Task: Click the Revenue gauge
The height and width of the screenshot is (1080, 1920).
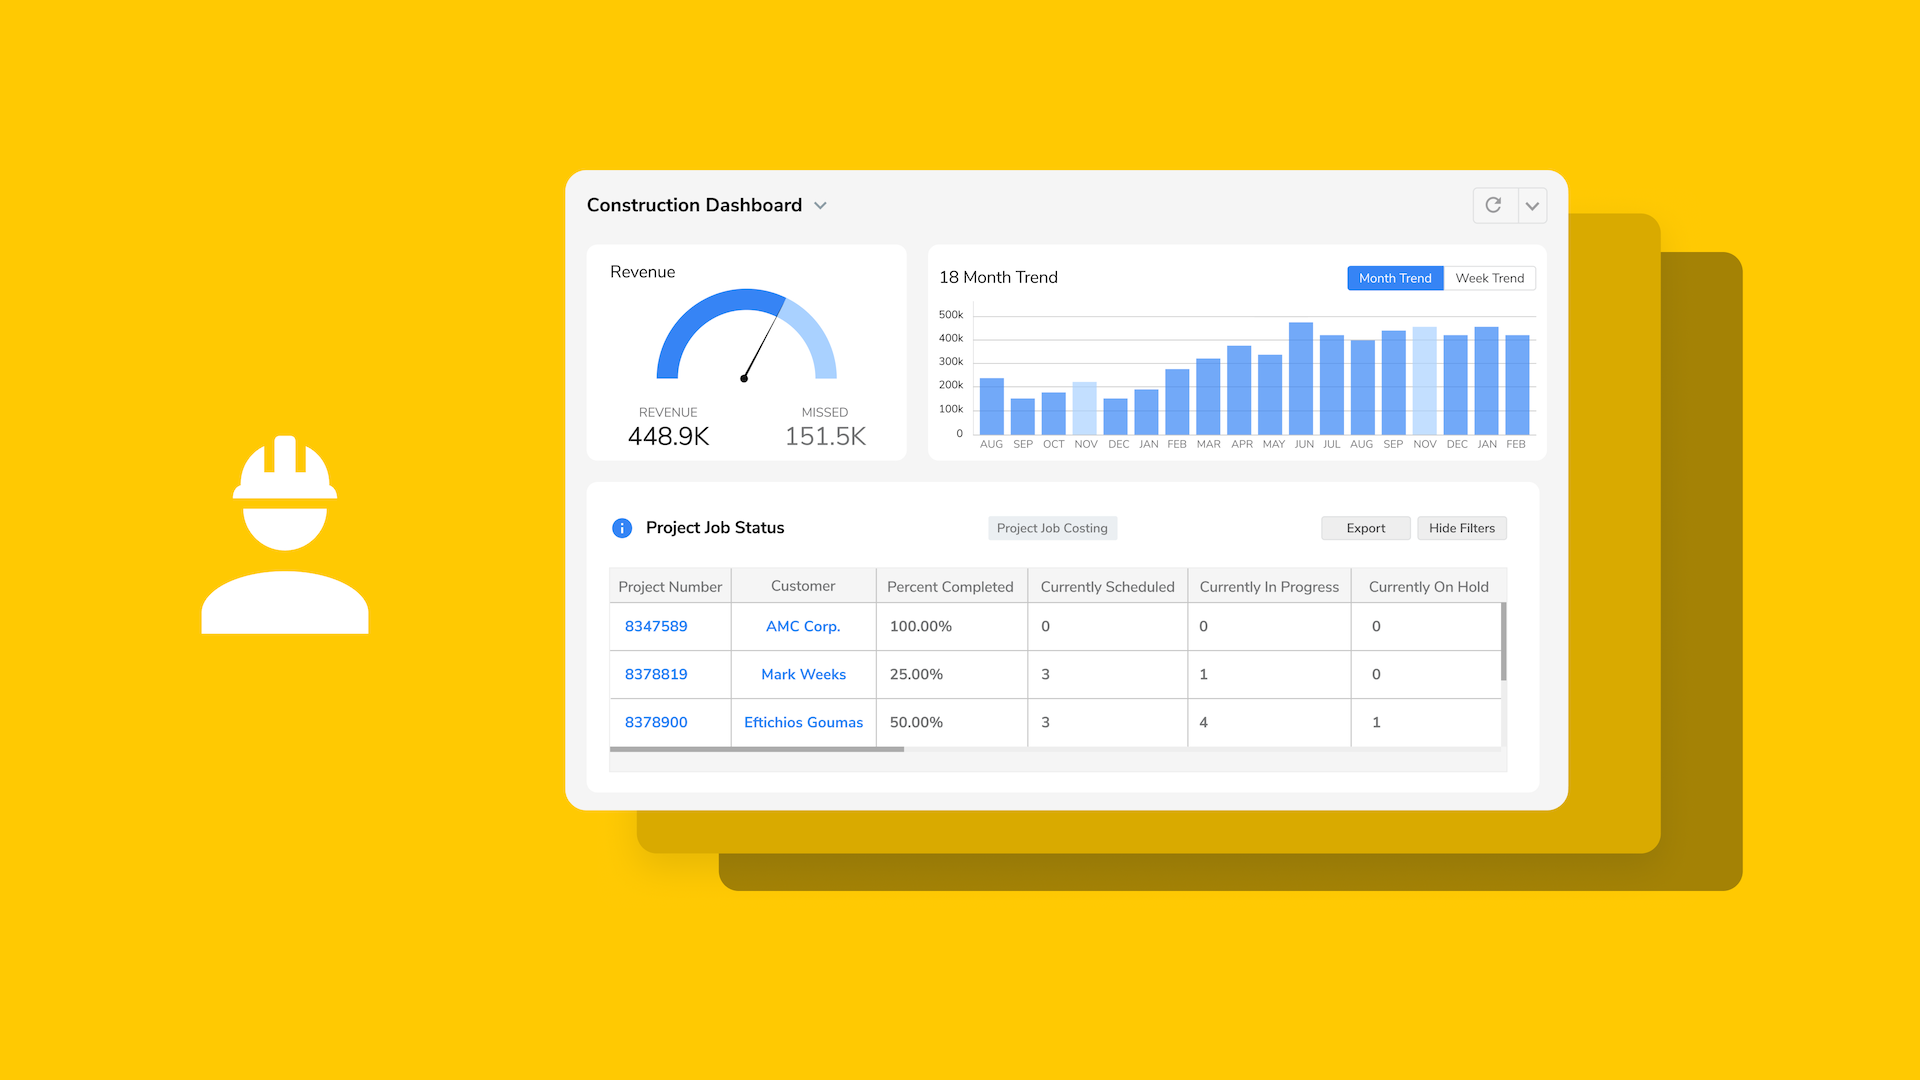Action: click(x=746, y=335)
